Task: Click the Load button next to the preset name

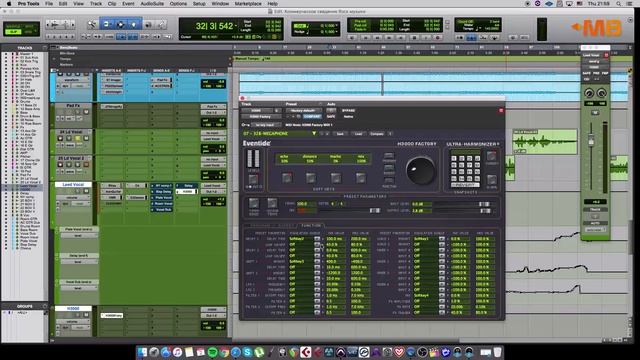Action: pos(358,133)
